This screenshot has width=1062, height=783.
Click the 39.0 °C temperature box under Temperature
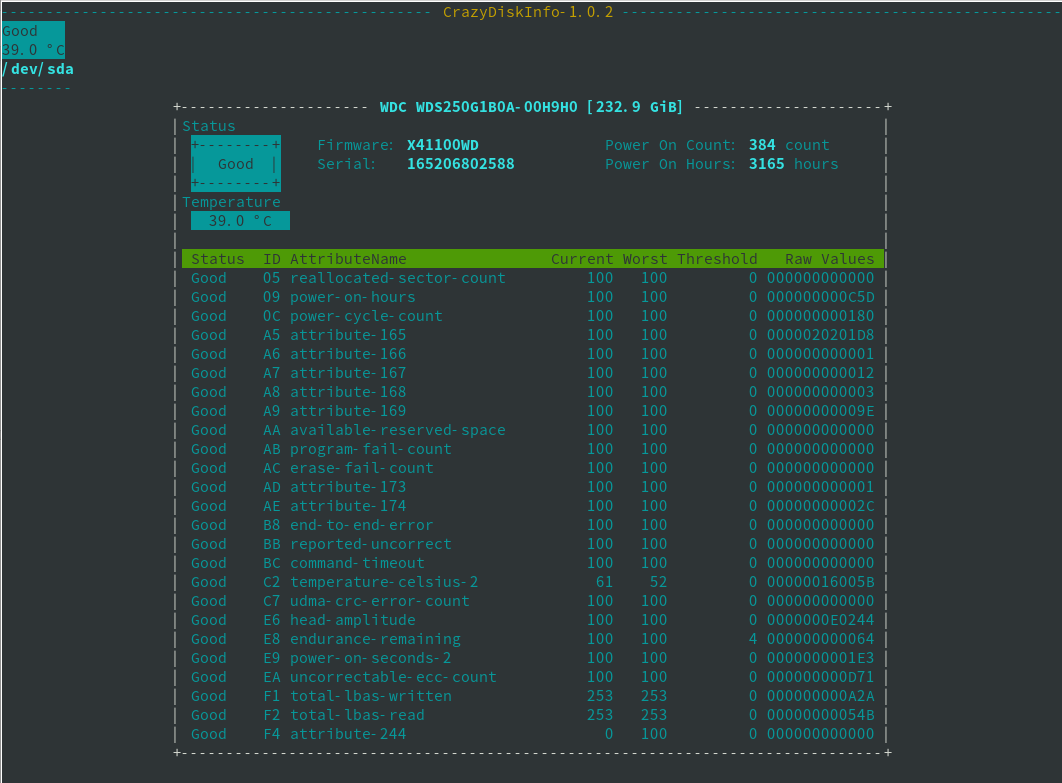click(240, 221)
